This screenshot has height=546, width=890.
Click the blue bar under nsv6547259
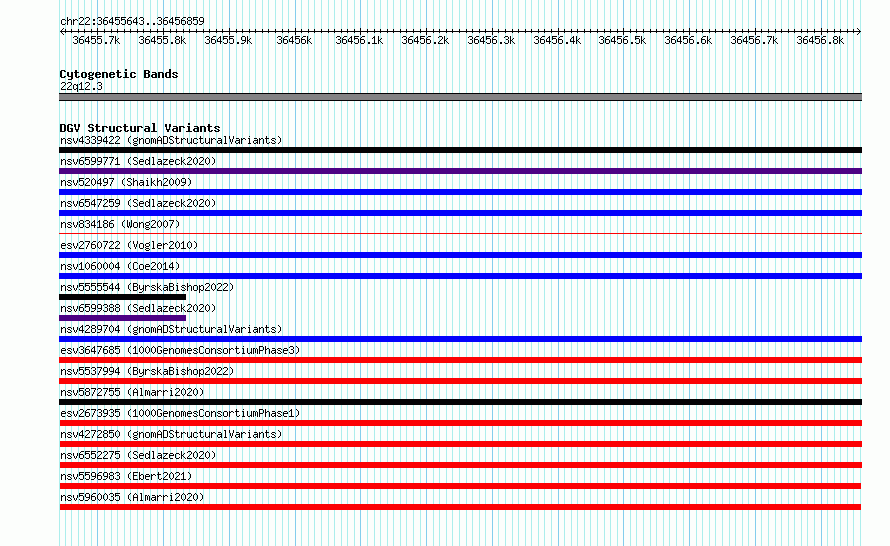(460, 213)
